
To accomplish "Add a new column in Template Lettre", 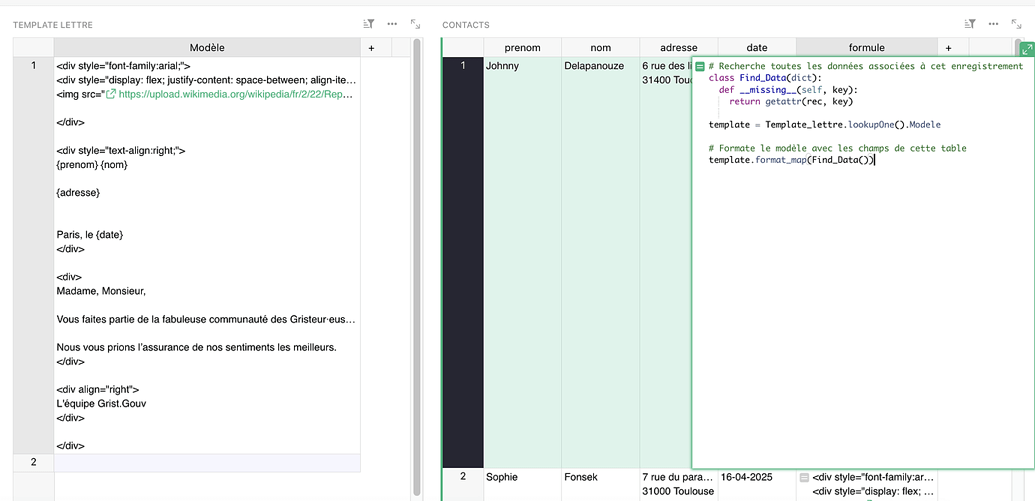I will [372, 48].
